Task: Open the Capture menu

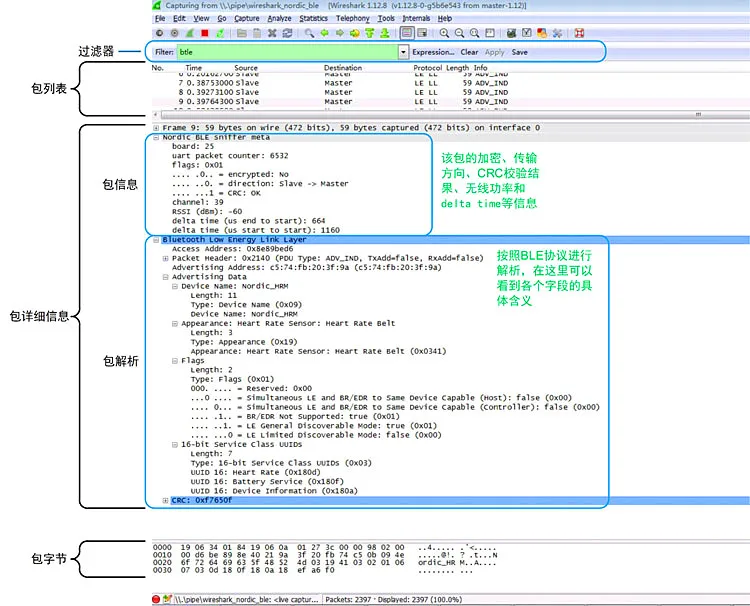Action: tap(247, 18)
